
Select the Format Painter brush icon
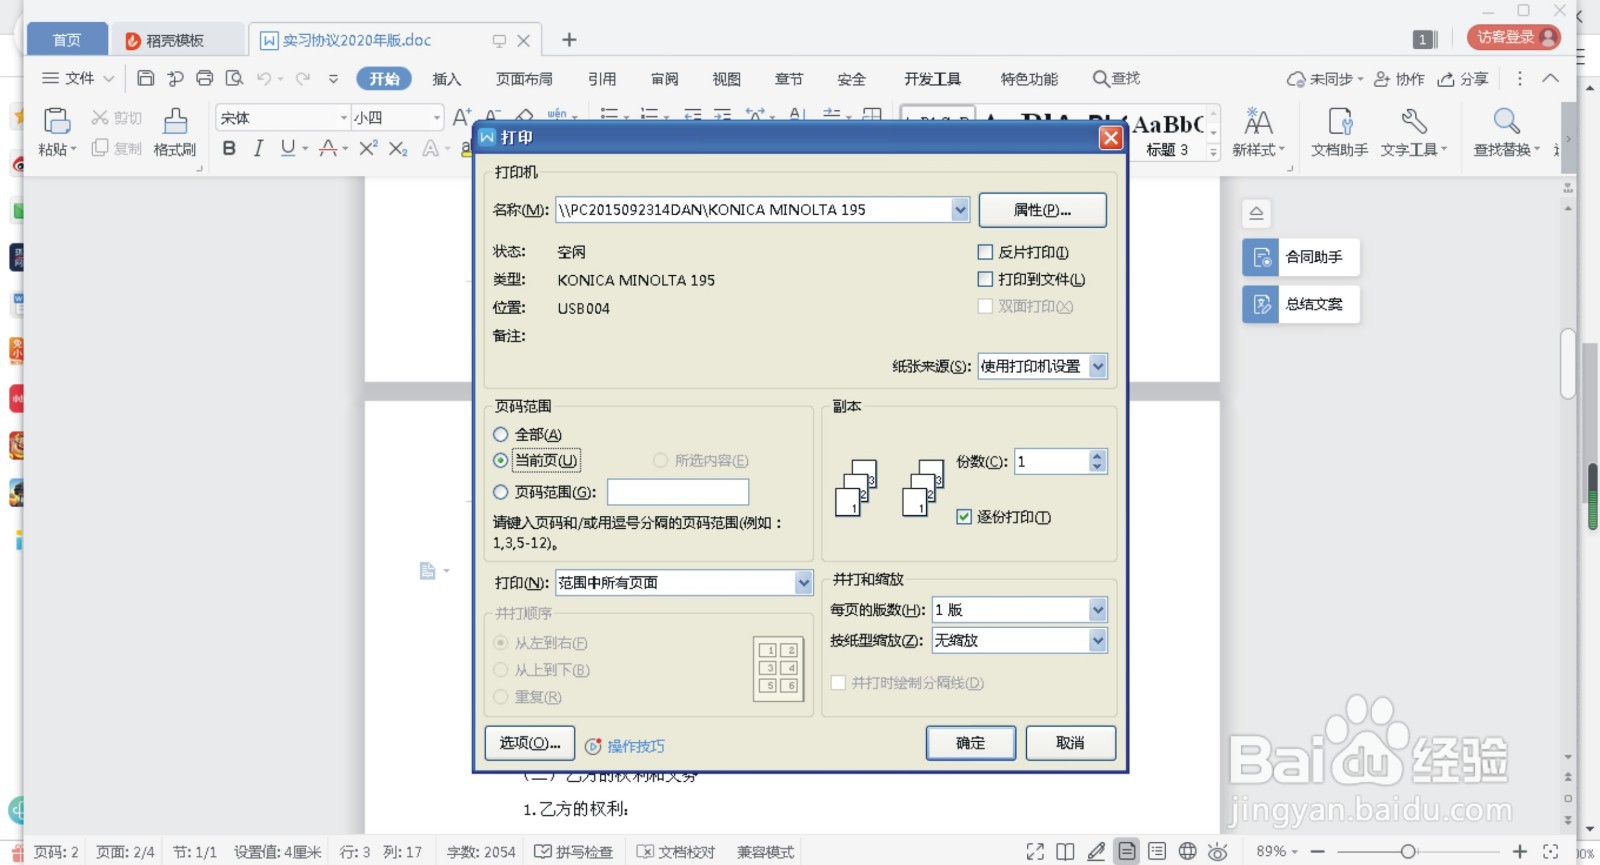coord(175,121)
